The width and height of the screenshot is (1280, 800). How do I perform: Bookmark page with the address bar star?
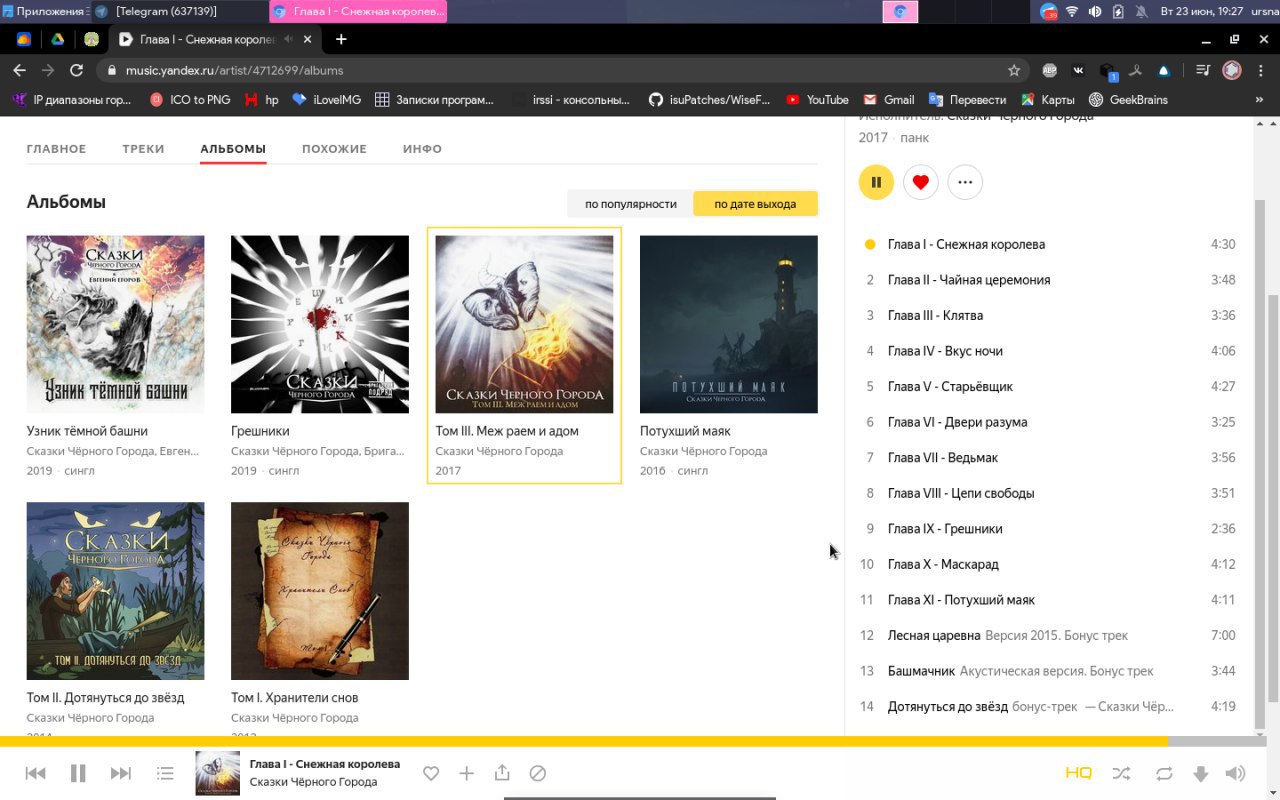coord(1014,70)
